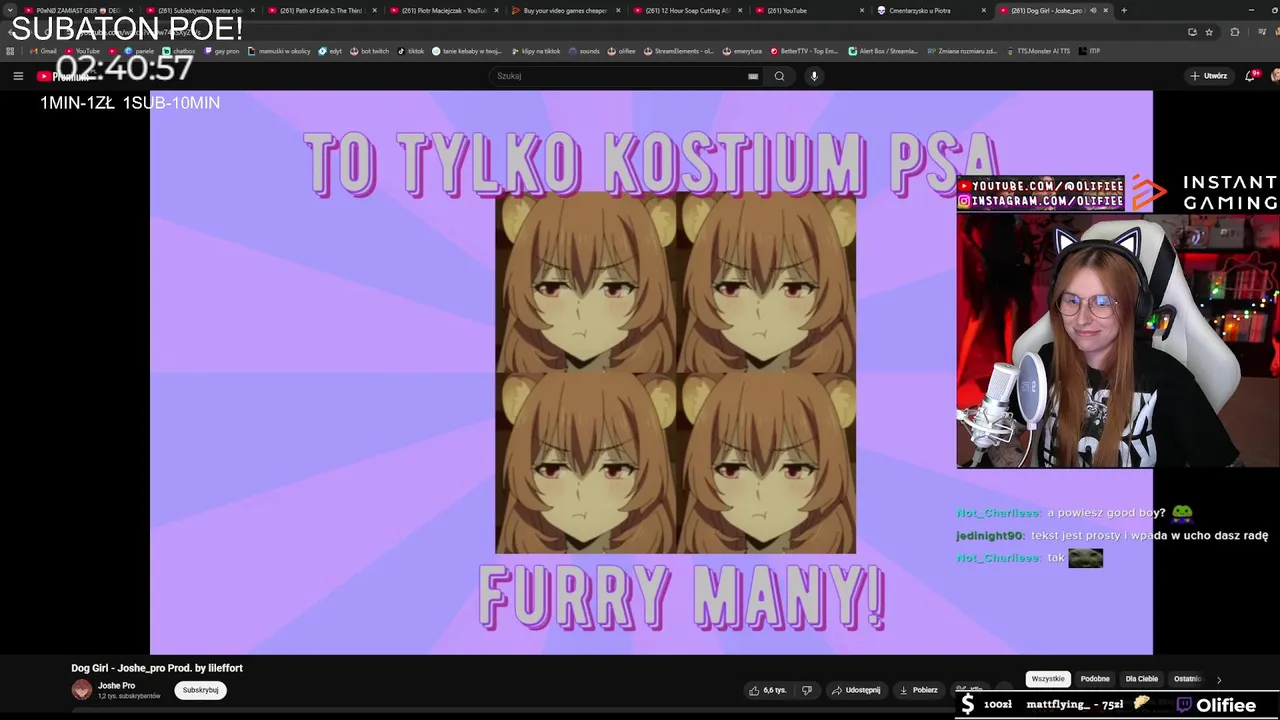The image size is (1280, 720).
Task: Close the Cmentarzysko u Piotra tab
Action: pyautogui.click(x=985, y=11)
